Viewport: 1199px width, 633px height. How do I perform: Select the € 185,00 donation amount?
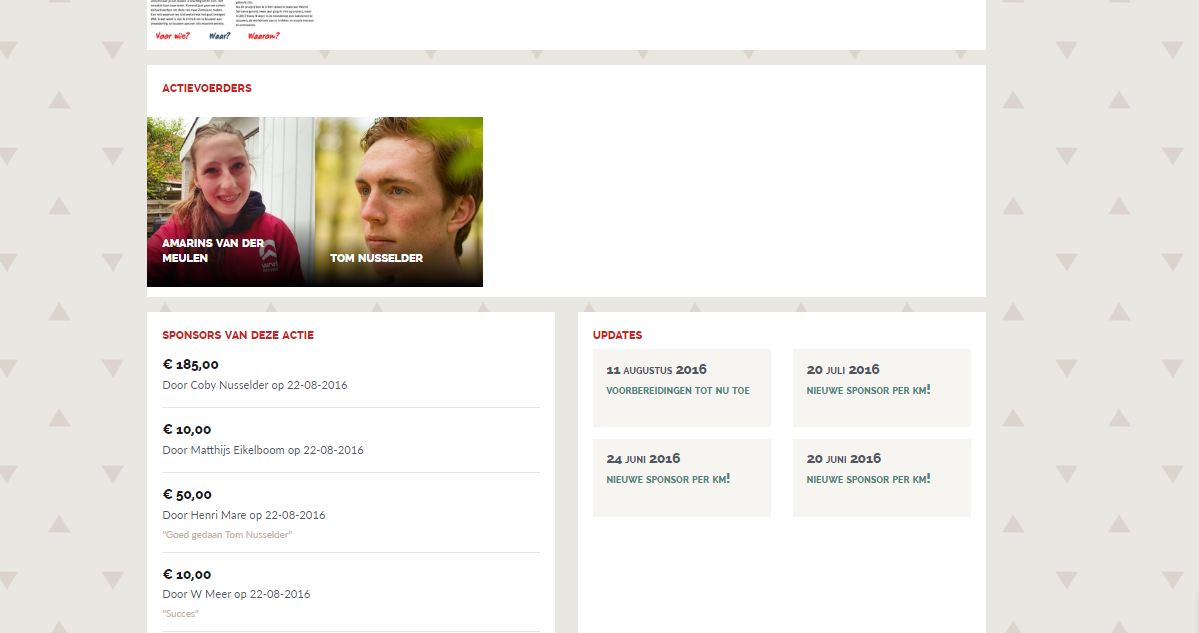pyautogui.click(x=190, y=365)
